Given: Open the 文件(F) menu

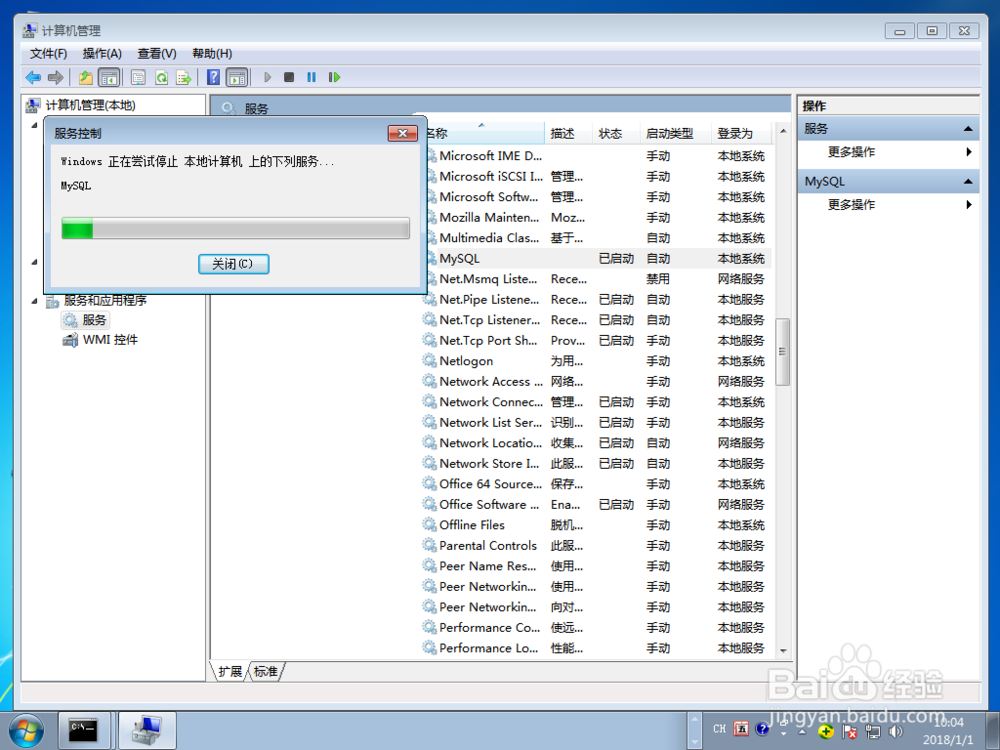Looking at the screenshot, I should click(x=48, y=54).
